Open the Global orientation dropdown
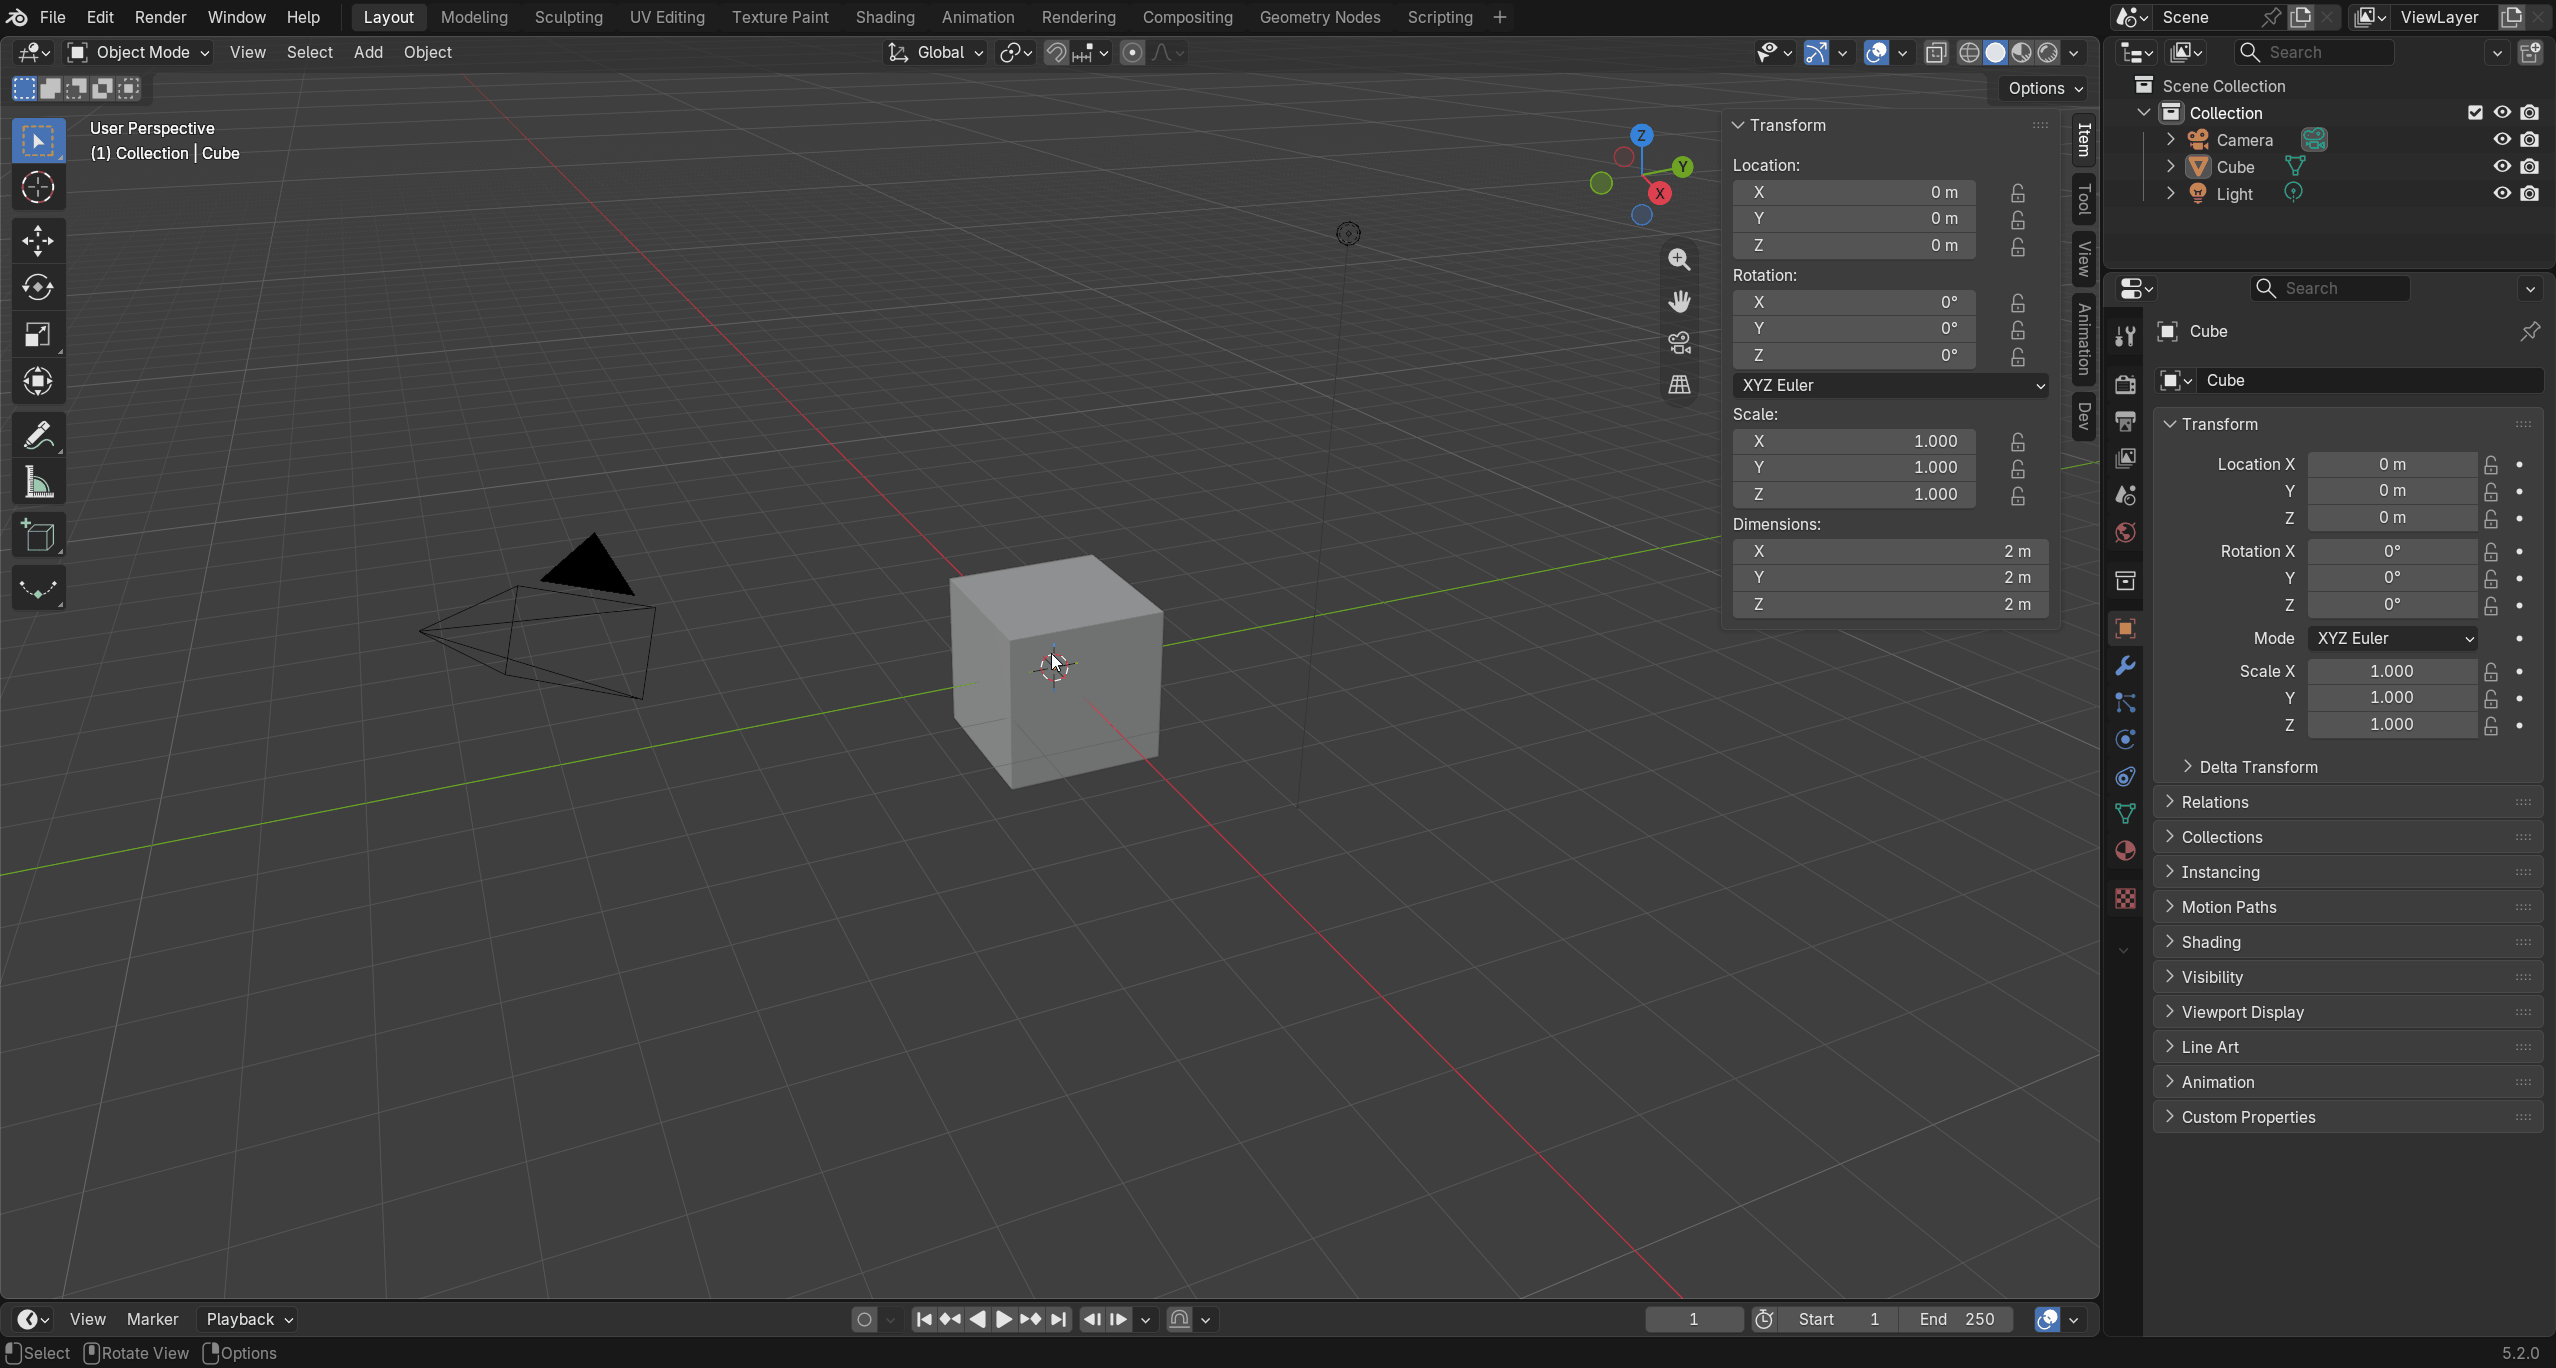Viewport: 2556px width, 1368px height. coord(936,53)
